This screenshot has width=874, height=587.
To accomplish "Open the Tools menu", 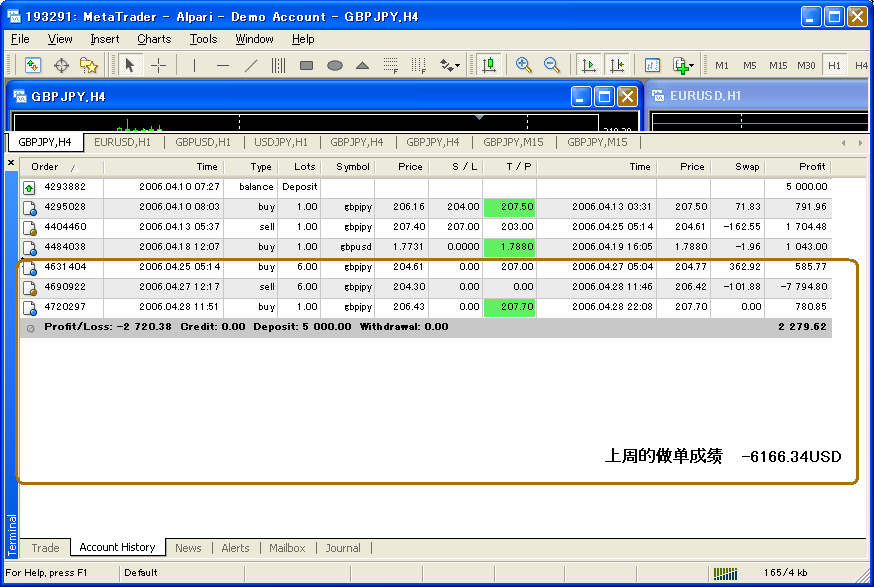I will coord(203,39).
